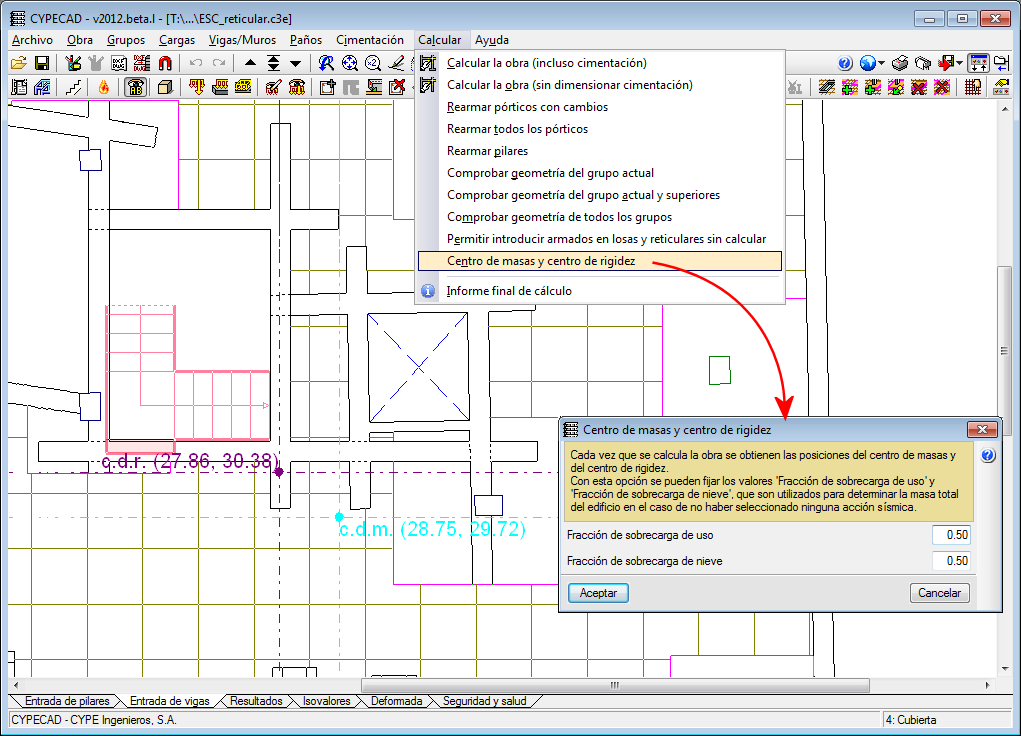Click Fracción de sobrecarga de uso field
The image size is (1021, 736).
[x=951, y=535]
